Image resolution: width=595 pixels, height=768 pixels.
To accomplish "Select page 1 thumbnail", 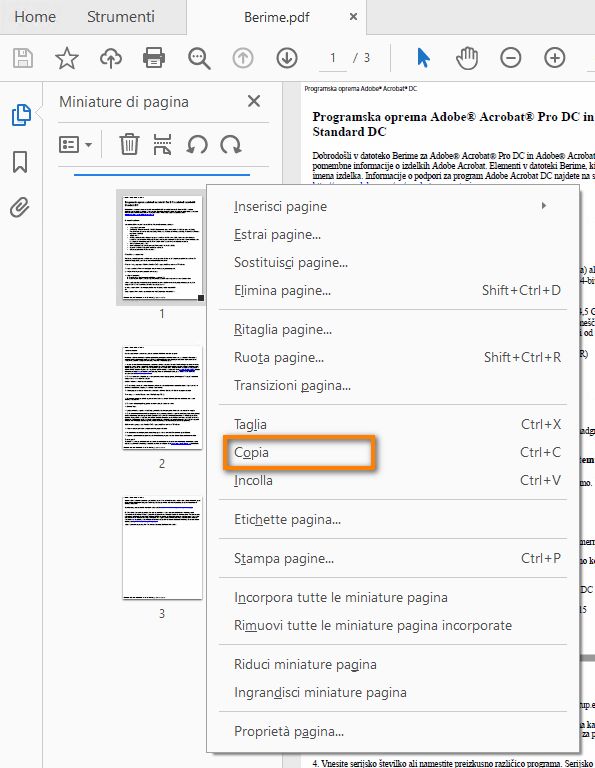I will point(162,248).
